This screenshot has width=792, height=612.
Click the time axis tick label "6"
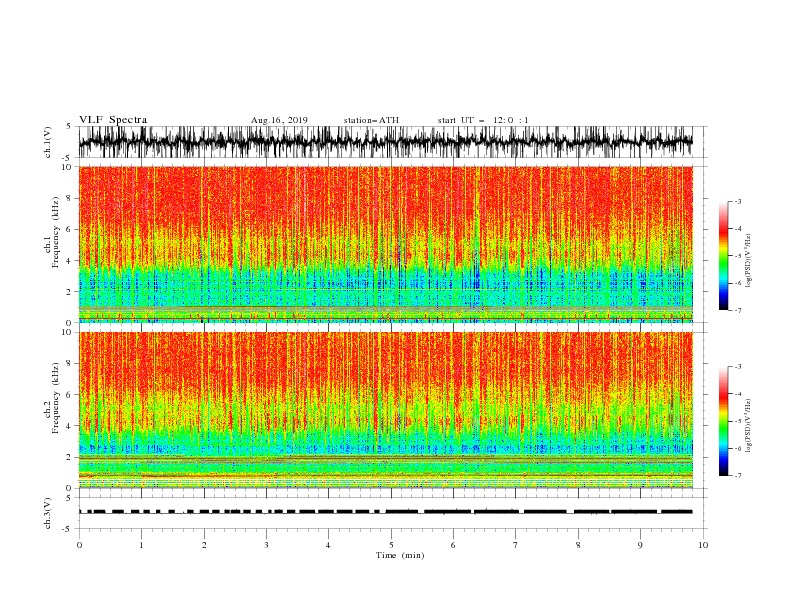(x=453, y=545)
